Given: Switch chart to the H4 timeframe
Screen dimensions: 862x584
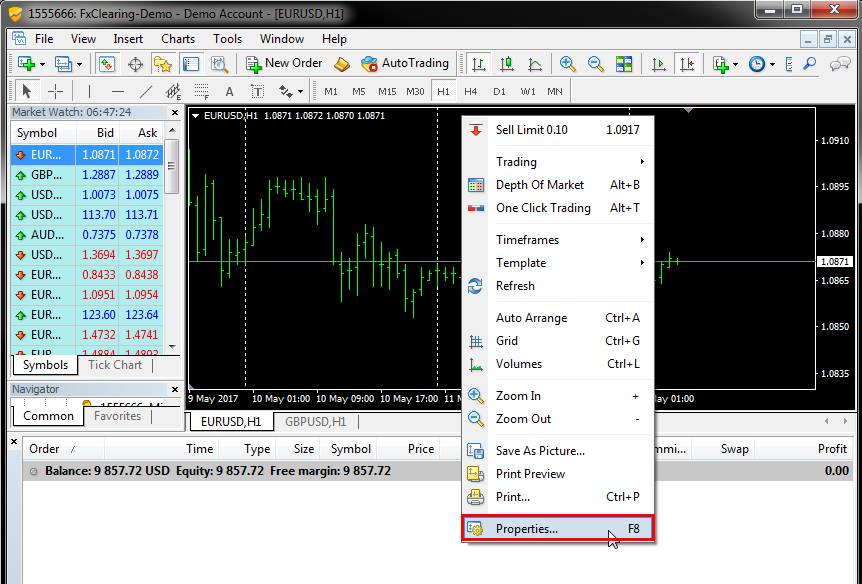Looking at the screenshot, I should (471, 91).
